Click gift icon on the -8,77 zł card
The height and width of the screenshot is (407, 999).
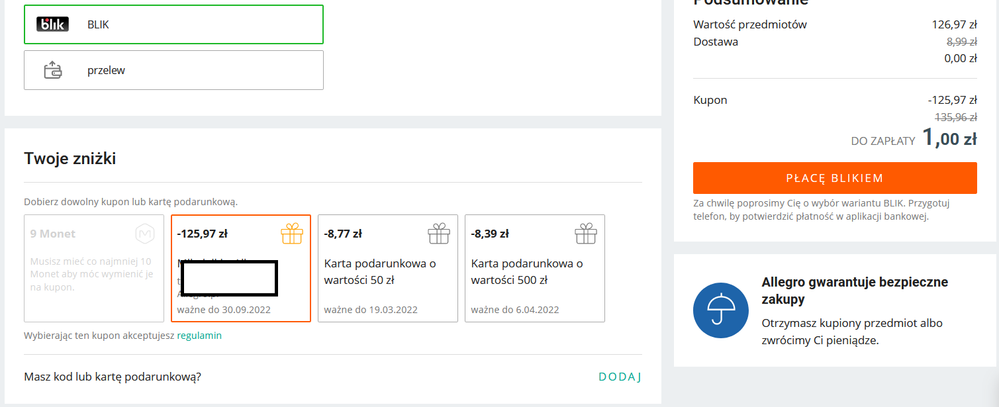point(438,234)
